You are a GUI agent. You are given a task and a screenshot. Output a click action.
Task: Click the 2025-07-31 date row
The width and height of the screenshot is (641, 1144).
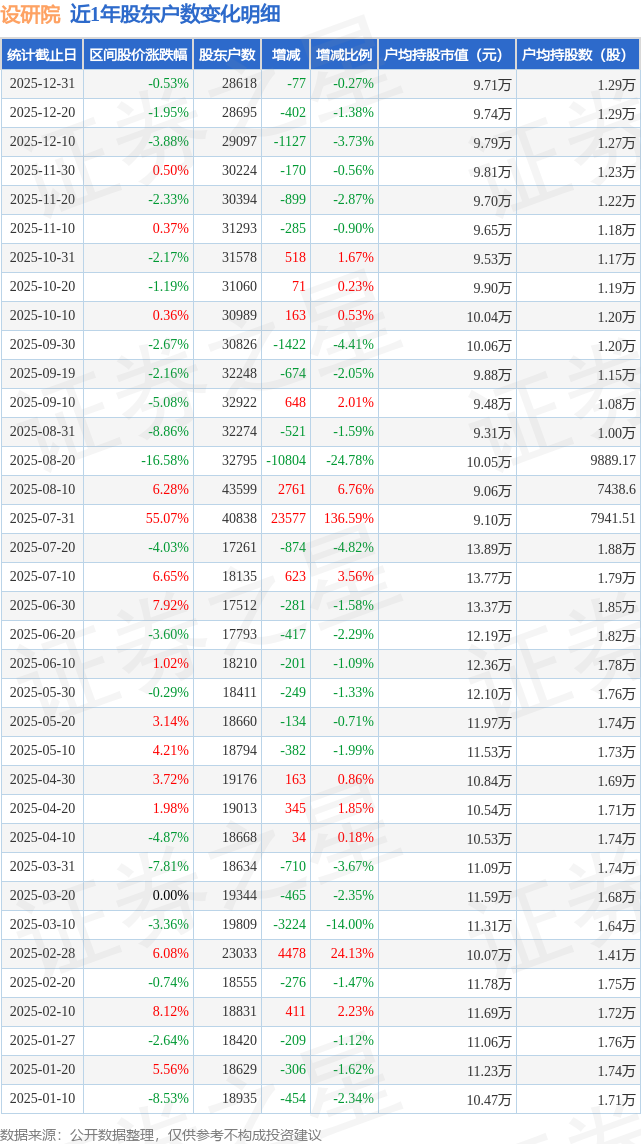(42, 519)
